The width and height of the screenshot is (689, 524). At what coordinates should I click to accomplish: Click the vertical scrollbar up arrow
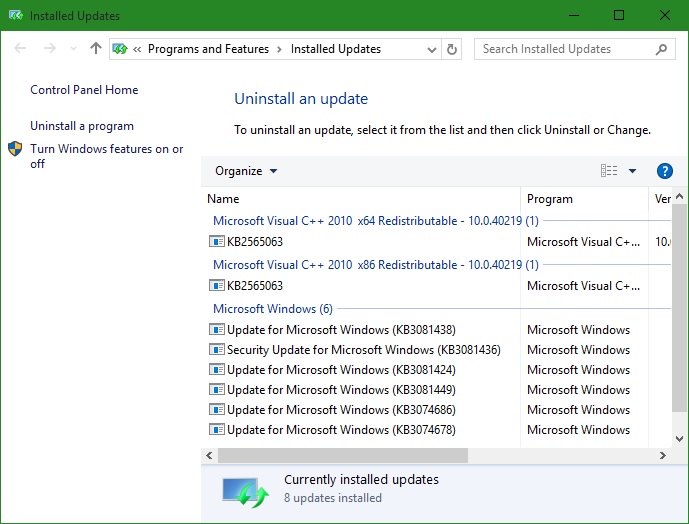coord(679,196)
